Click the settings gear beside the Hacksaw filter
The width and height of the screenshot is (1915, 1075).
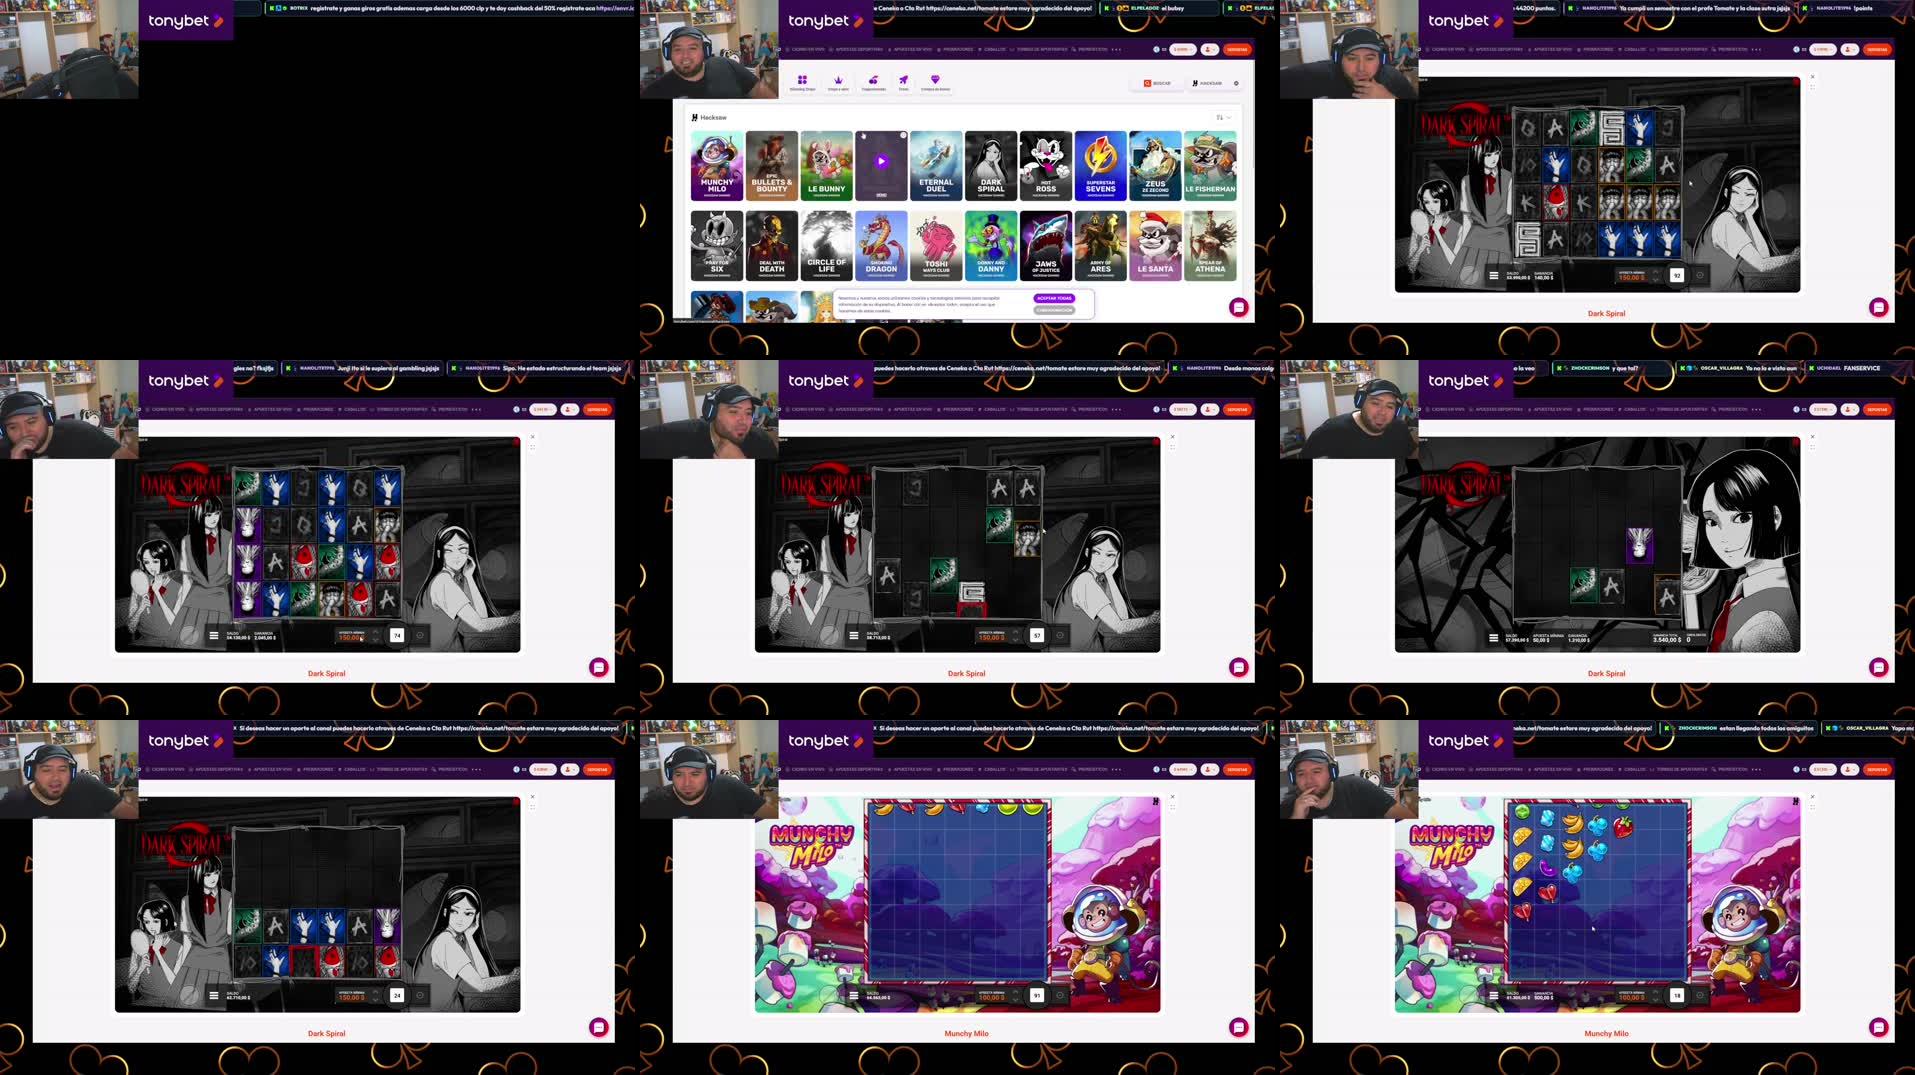pyautogui.click(x=1236, y=83)
